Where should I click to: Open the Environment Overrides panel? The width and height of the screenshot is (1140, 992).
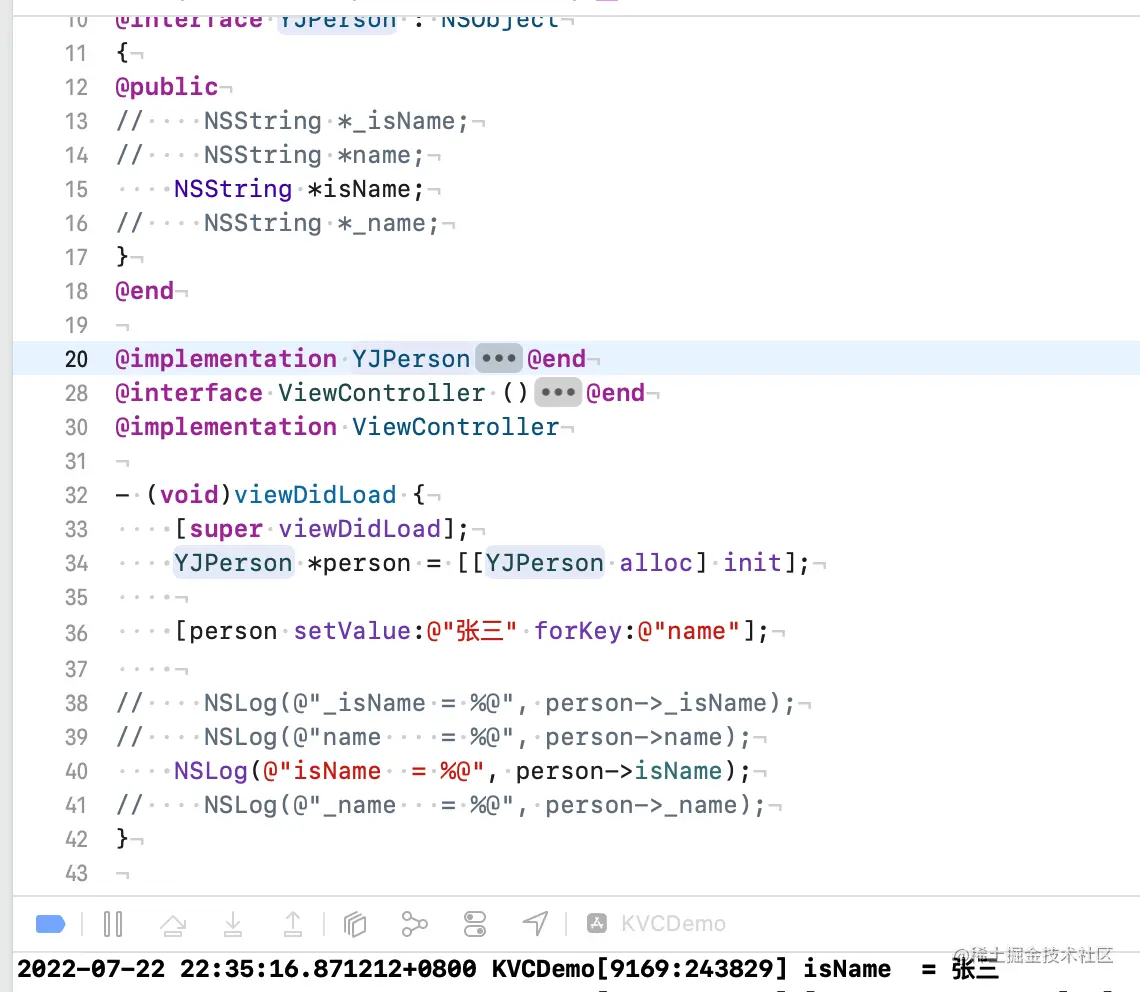(x=475, y=923)
